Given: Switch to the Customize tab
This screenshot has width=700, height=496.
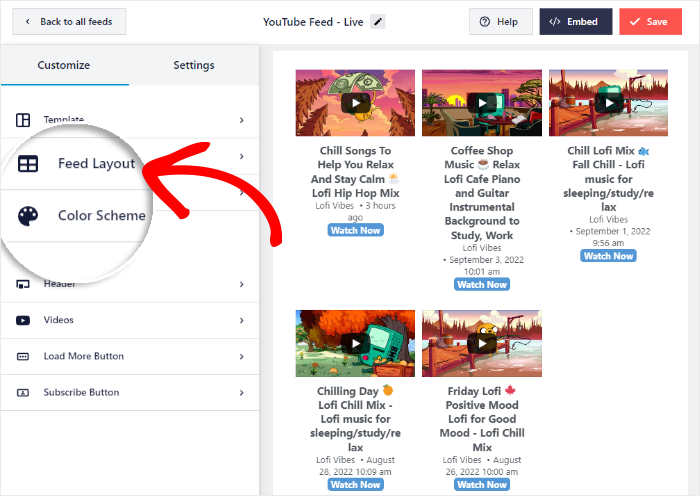Looking at the screenshot, I should [64, 65].
